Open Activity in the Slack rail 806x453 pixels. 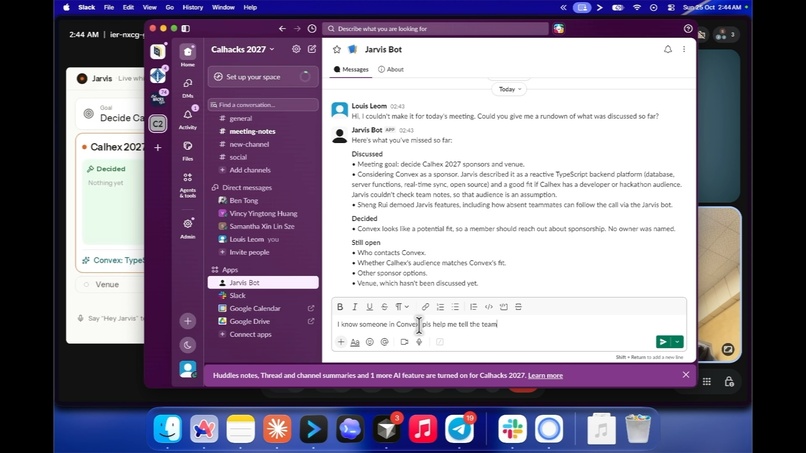pos(188,119)
